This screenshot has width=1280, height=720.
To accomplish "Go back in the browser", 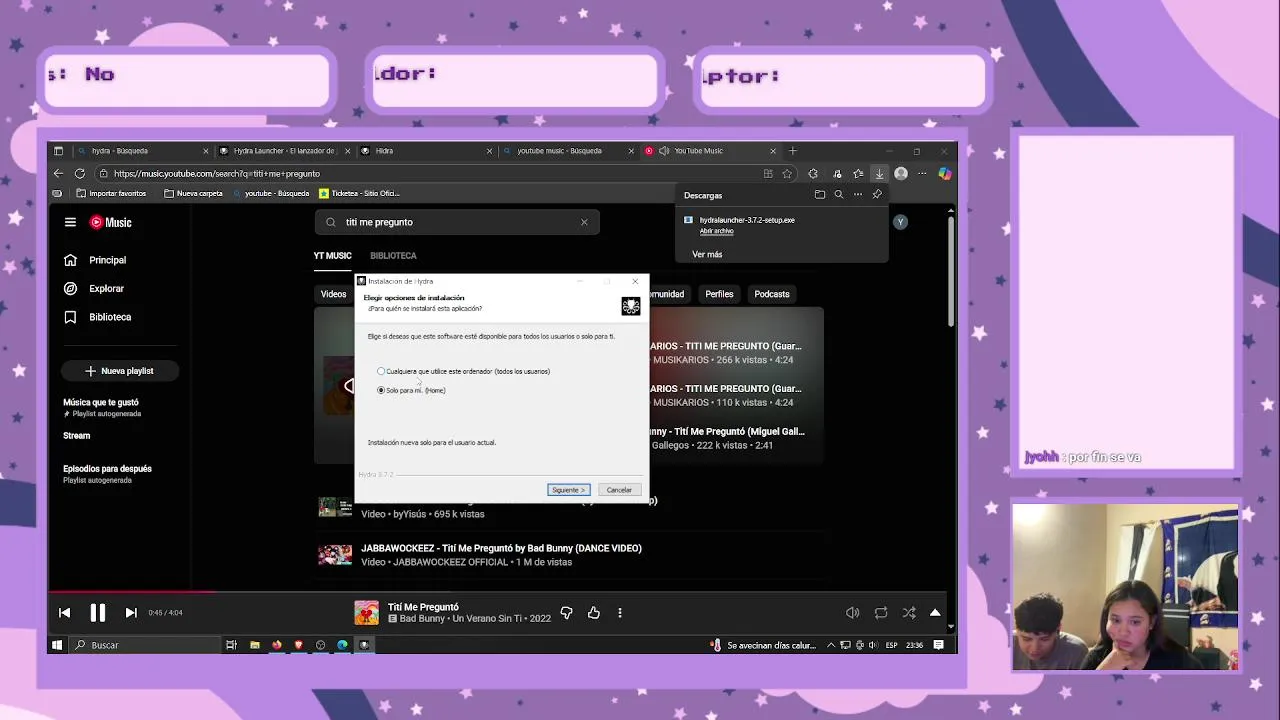I will point(58,174).
